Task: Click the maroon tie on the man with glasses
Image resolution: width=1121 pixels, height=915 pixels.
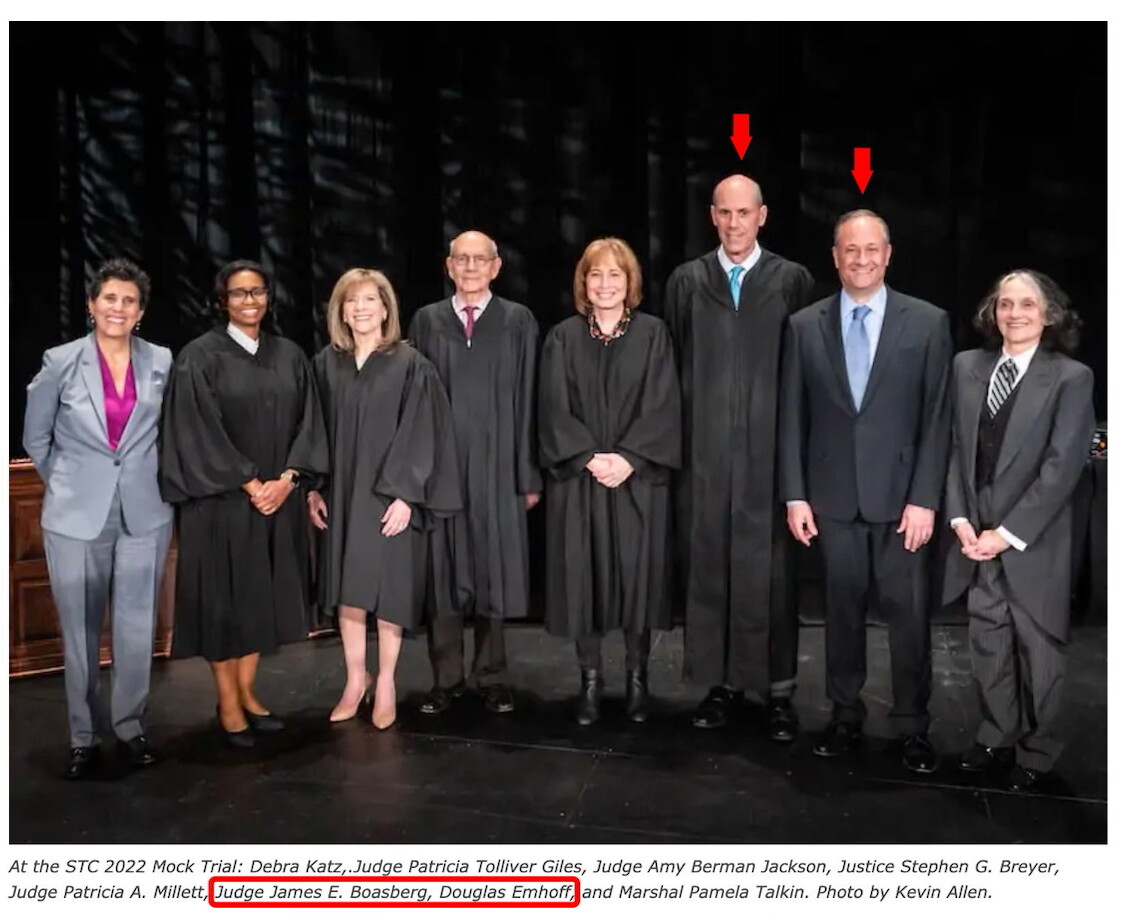Action: 469,322
